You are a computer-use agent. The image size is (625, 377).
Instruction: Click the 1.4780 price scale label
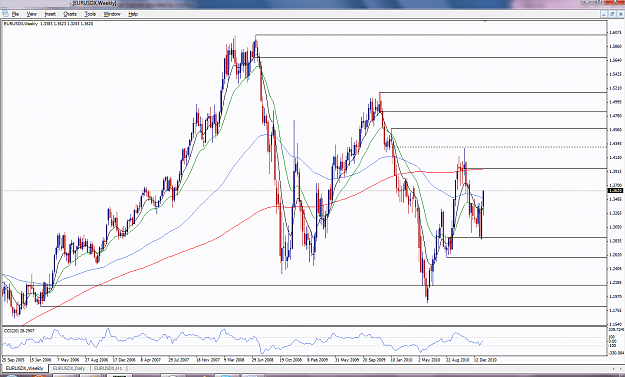(x=615, y=116)
